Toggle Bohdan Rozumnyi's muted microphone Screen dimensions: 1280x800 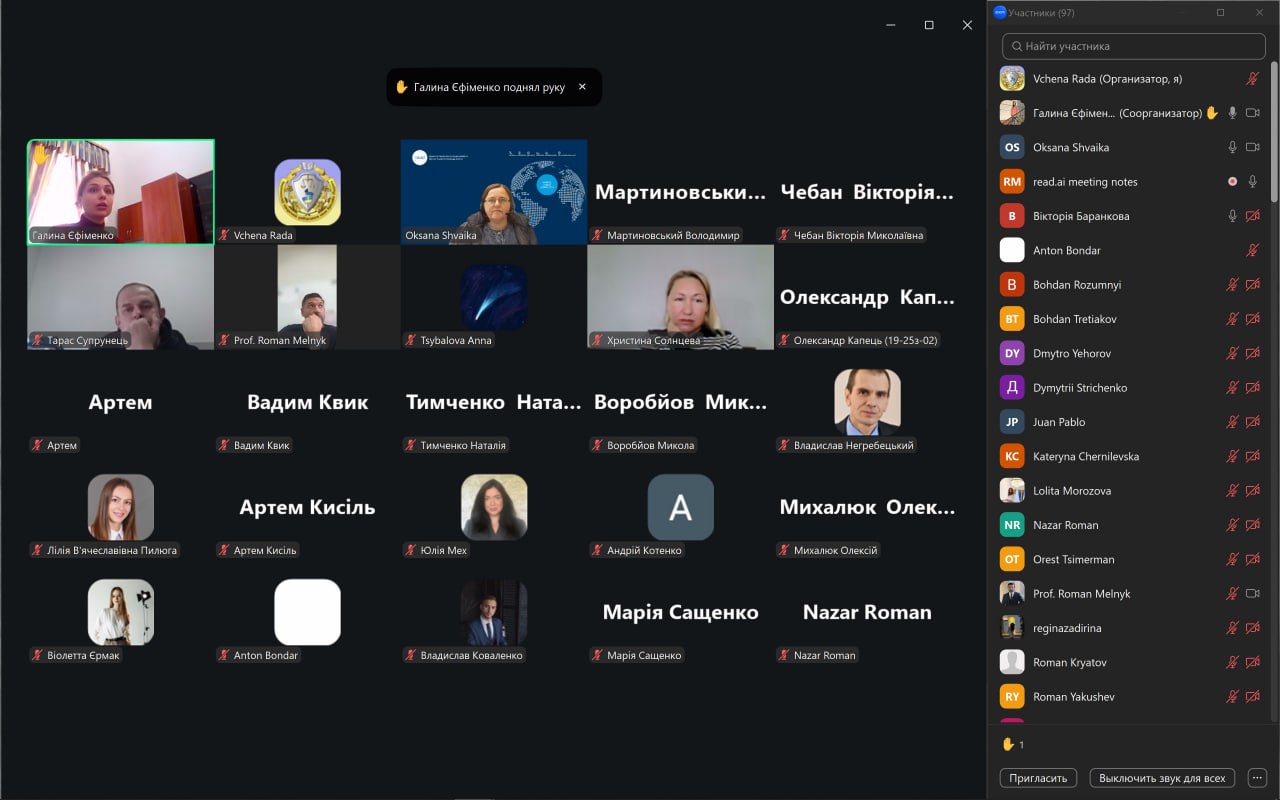tap(1233, 285)
